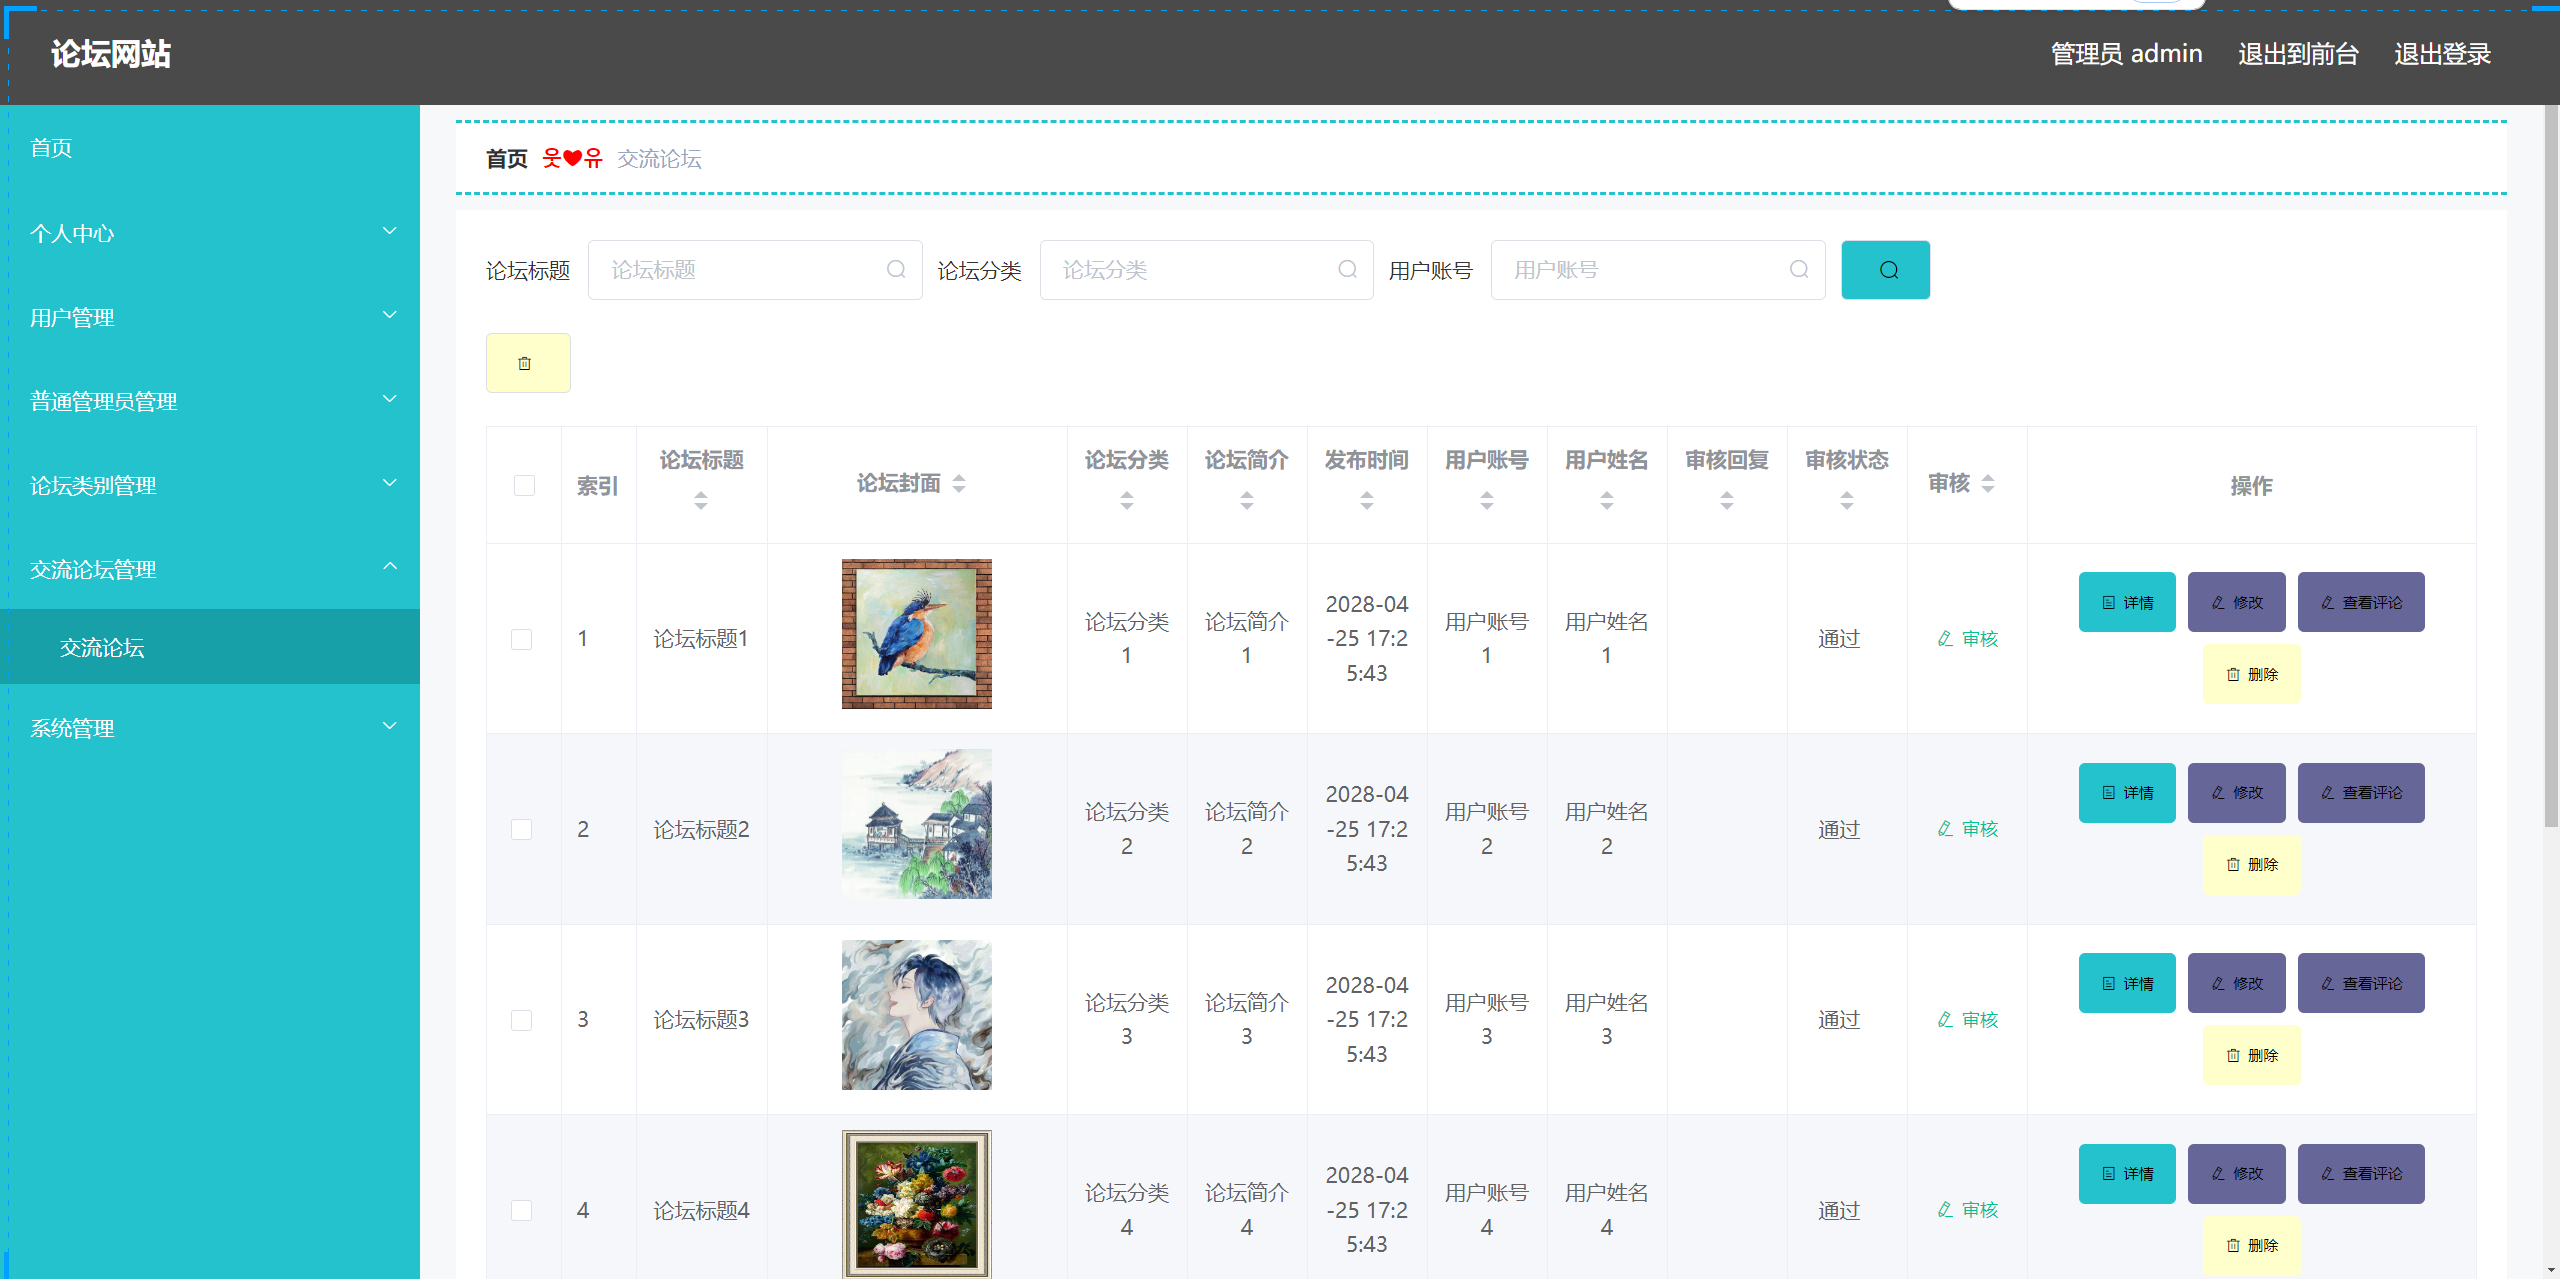This screenshot has height=1279, width=2560.
Task: Click the teal search magnifier button
Action: coord(1885,270)
